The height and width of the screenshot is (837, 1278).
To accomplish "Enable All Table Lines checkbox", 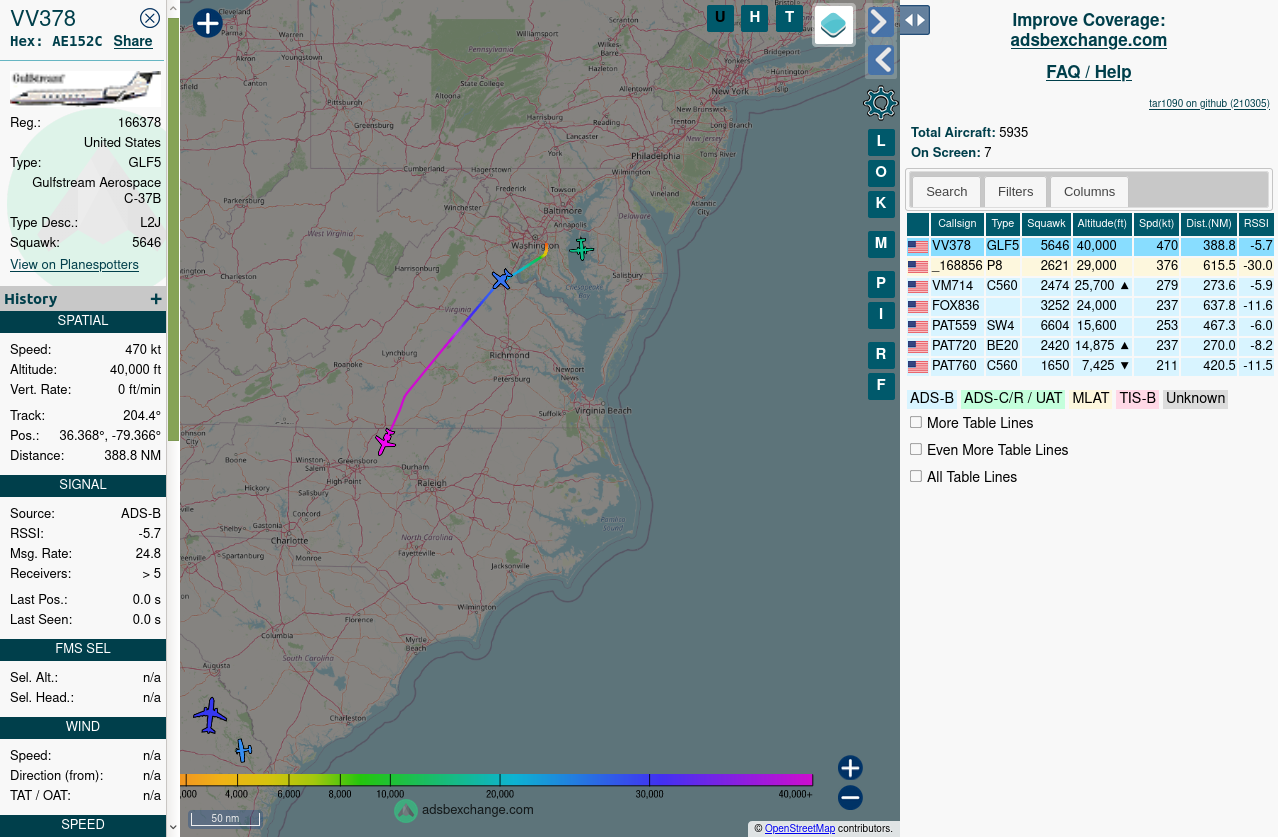I will 916,476.
